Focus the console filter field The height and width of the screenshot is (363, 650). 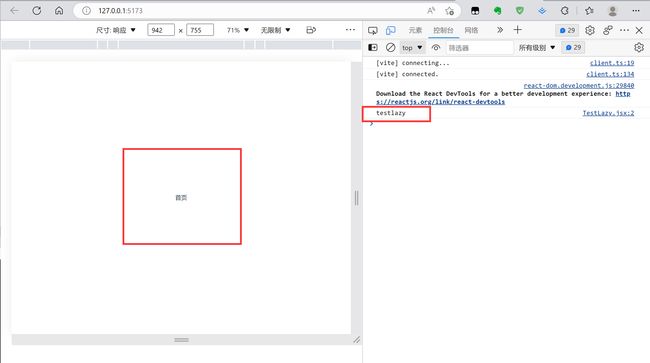pos(480,48)
